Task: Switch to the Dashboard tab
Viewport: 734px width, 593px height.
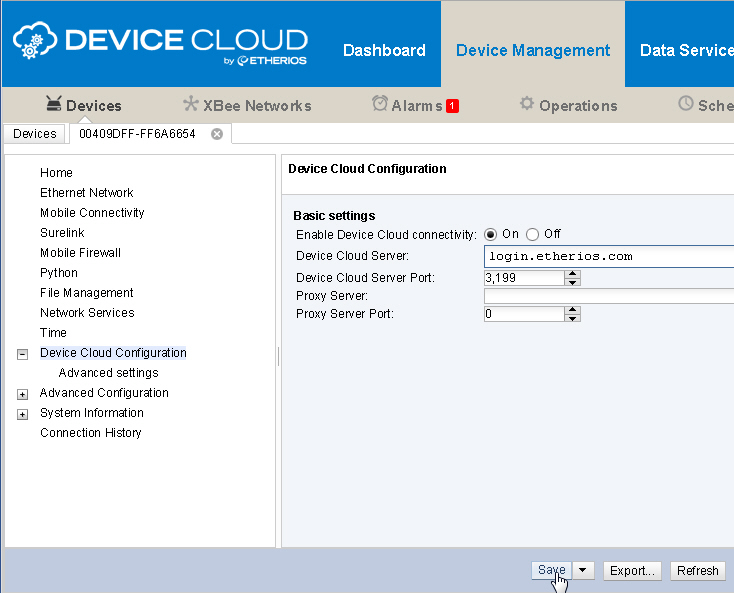Action: click(x=384, y=50)
